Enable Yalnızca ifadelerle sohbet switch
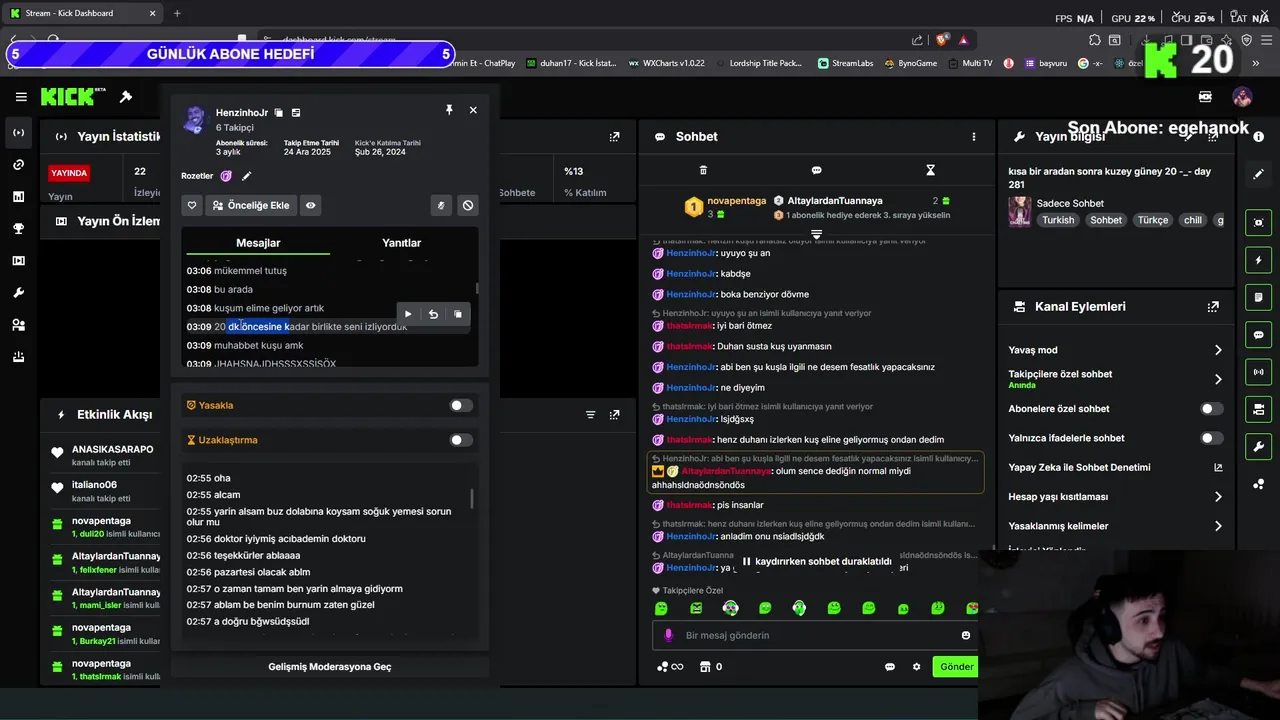This screenshot has width=1280, height=720. [x=1211, y=438]
